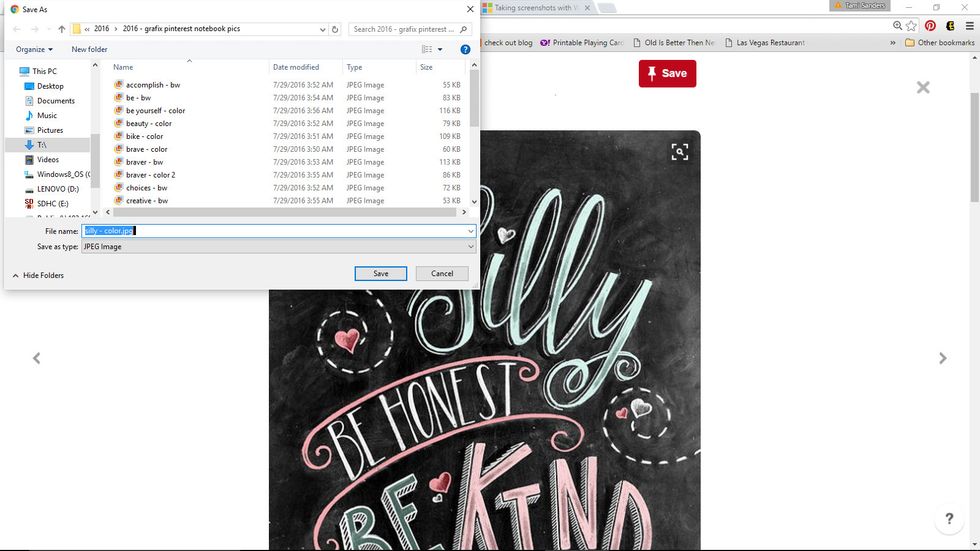Expand the address path history dropdown
This screenshot has width=980, height=551.
pyautogui.click(x=322, y=29)
